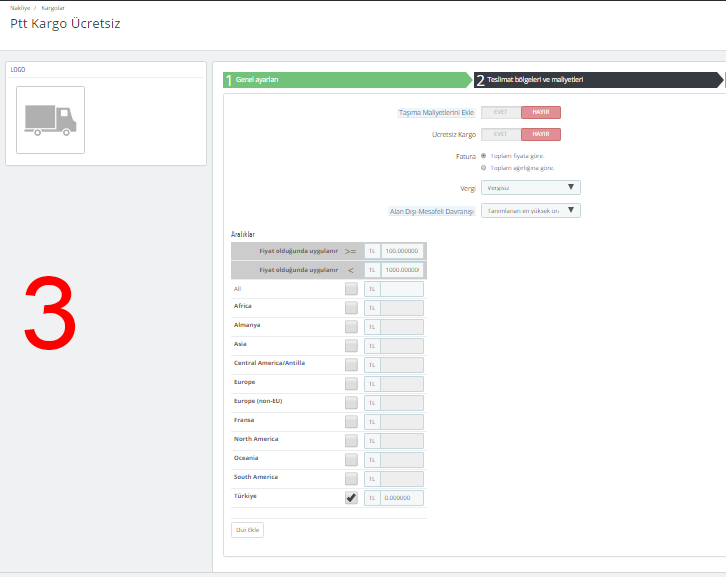Open Alan Dışı-Mesafeli Davranışı dropdown
Image resolution: width=726 pixels, height=577 pixels.
tap(531, 211)
